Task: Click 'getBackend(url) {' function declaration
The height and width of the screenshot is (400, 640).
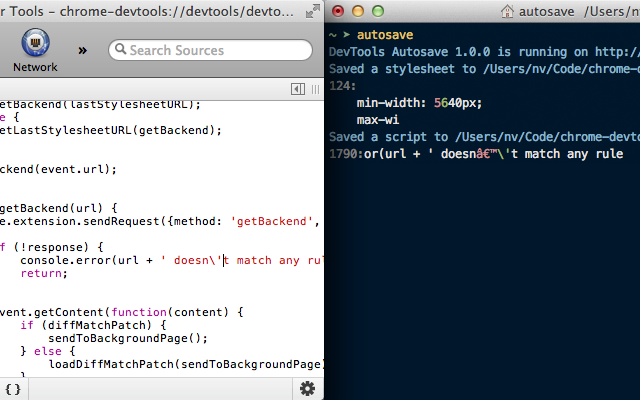Action: click(58, 208)
